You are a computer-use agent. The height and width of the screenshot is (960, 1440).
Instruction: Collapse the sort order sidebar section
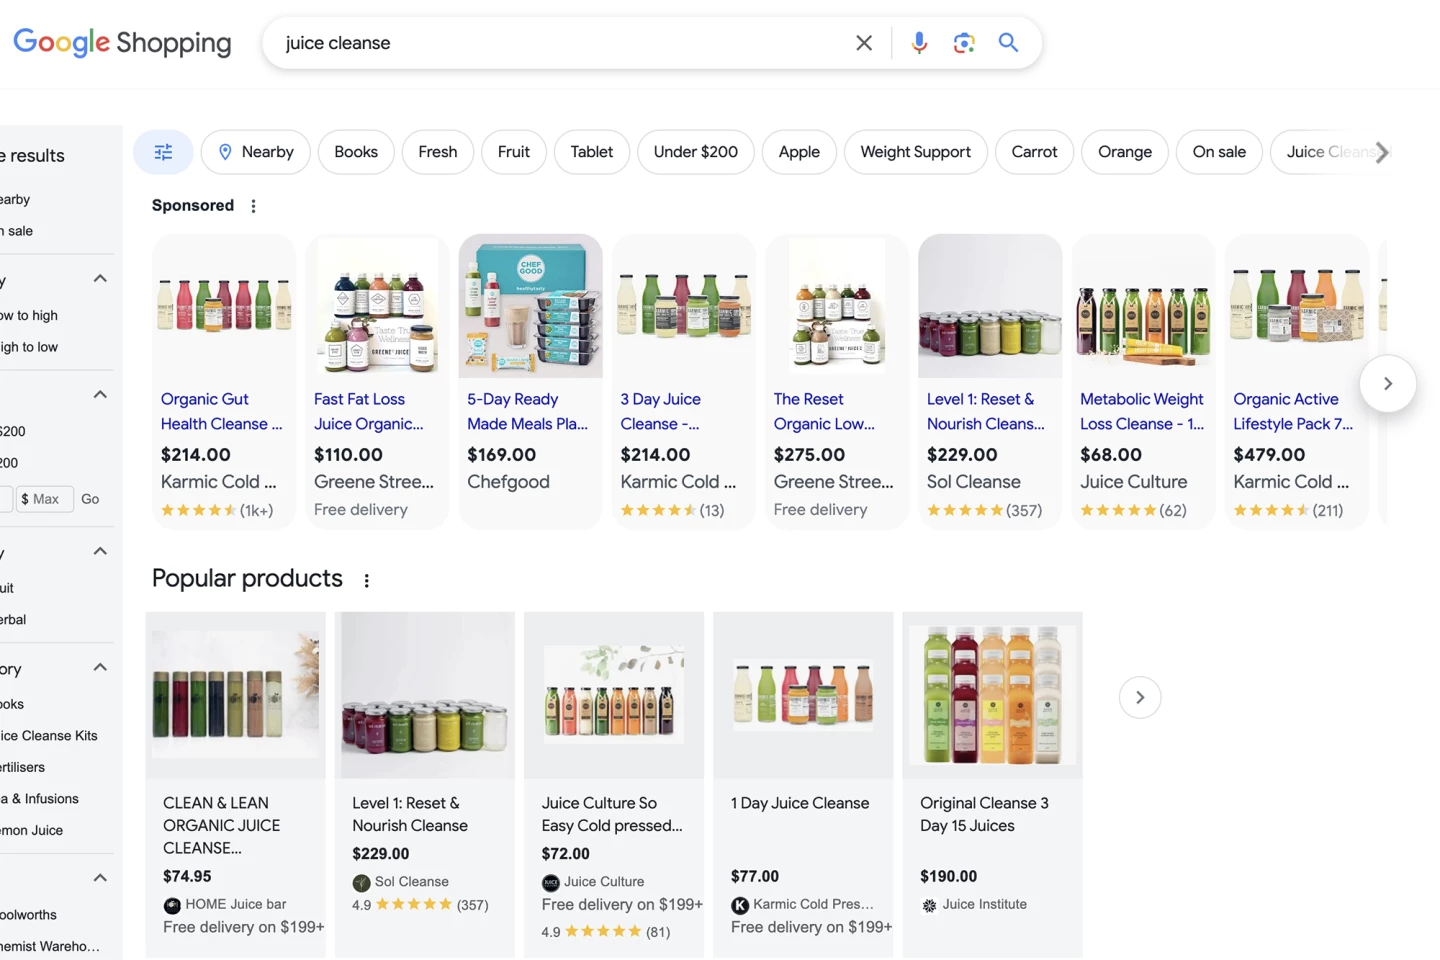click(x=100, y=279)
